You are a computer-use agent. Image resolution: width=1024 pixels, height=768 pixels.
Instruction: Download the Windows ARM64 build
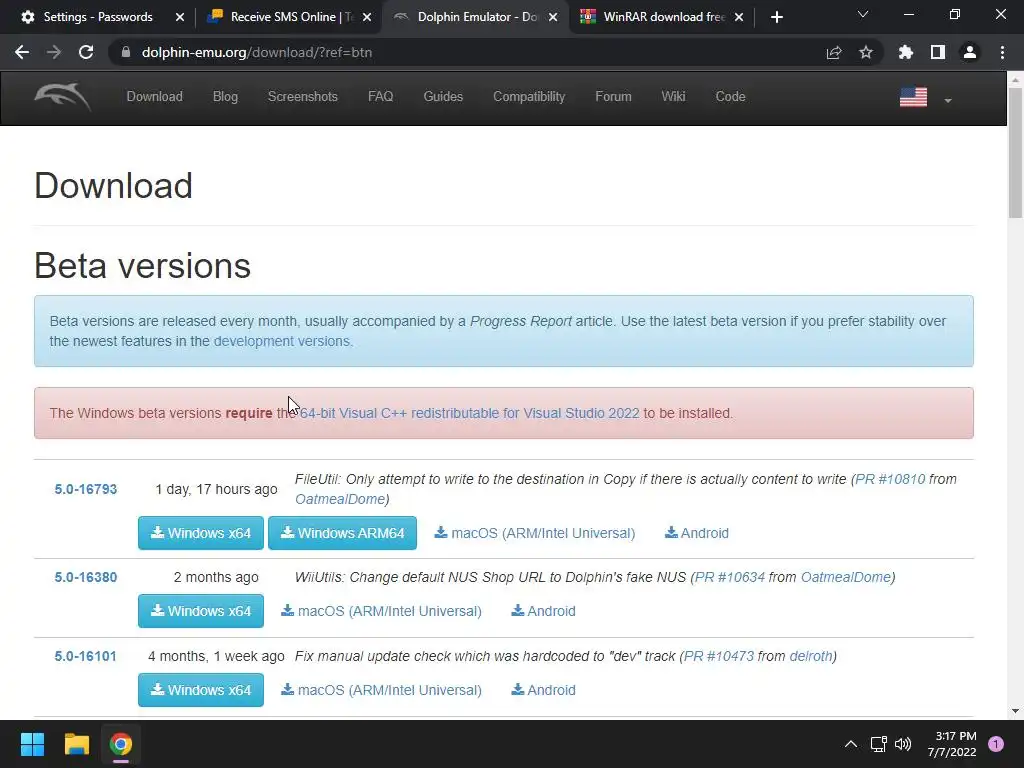click(342, 533)
